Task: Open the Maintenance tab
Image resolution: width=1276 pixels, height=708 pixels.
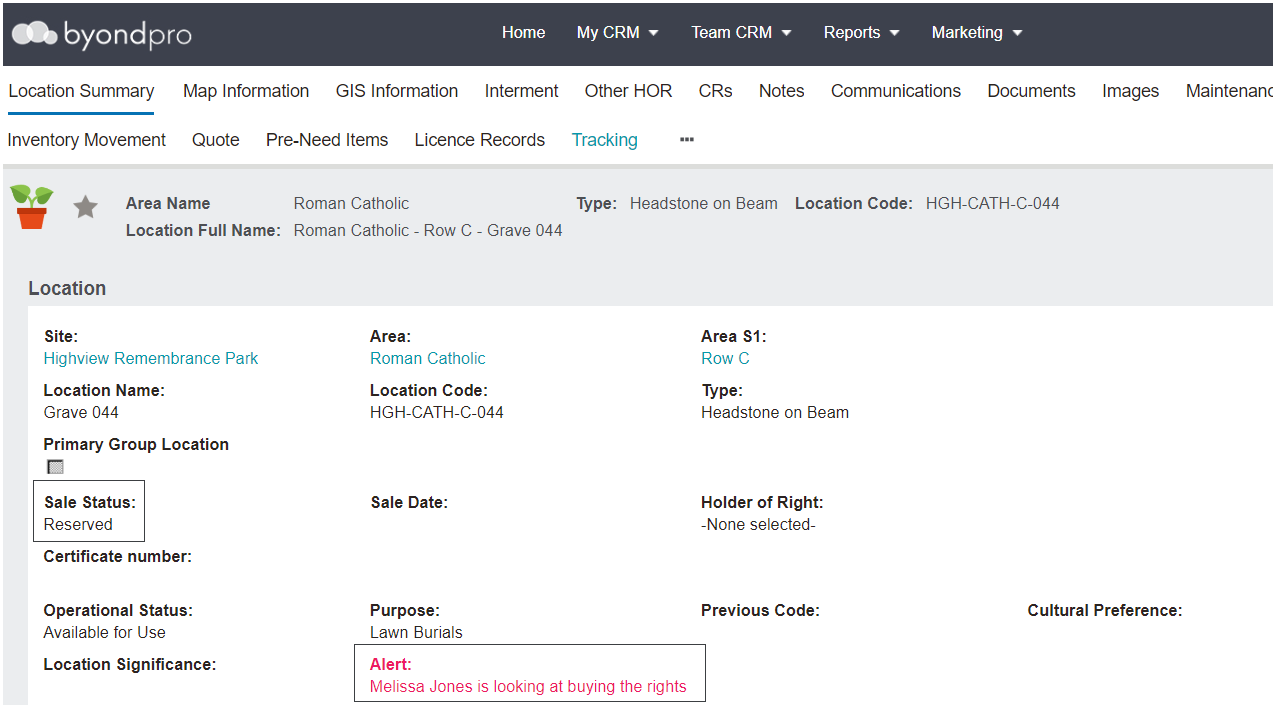Action: [1230, 91]
